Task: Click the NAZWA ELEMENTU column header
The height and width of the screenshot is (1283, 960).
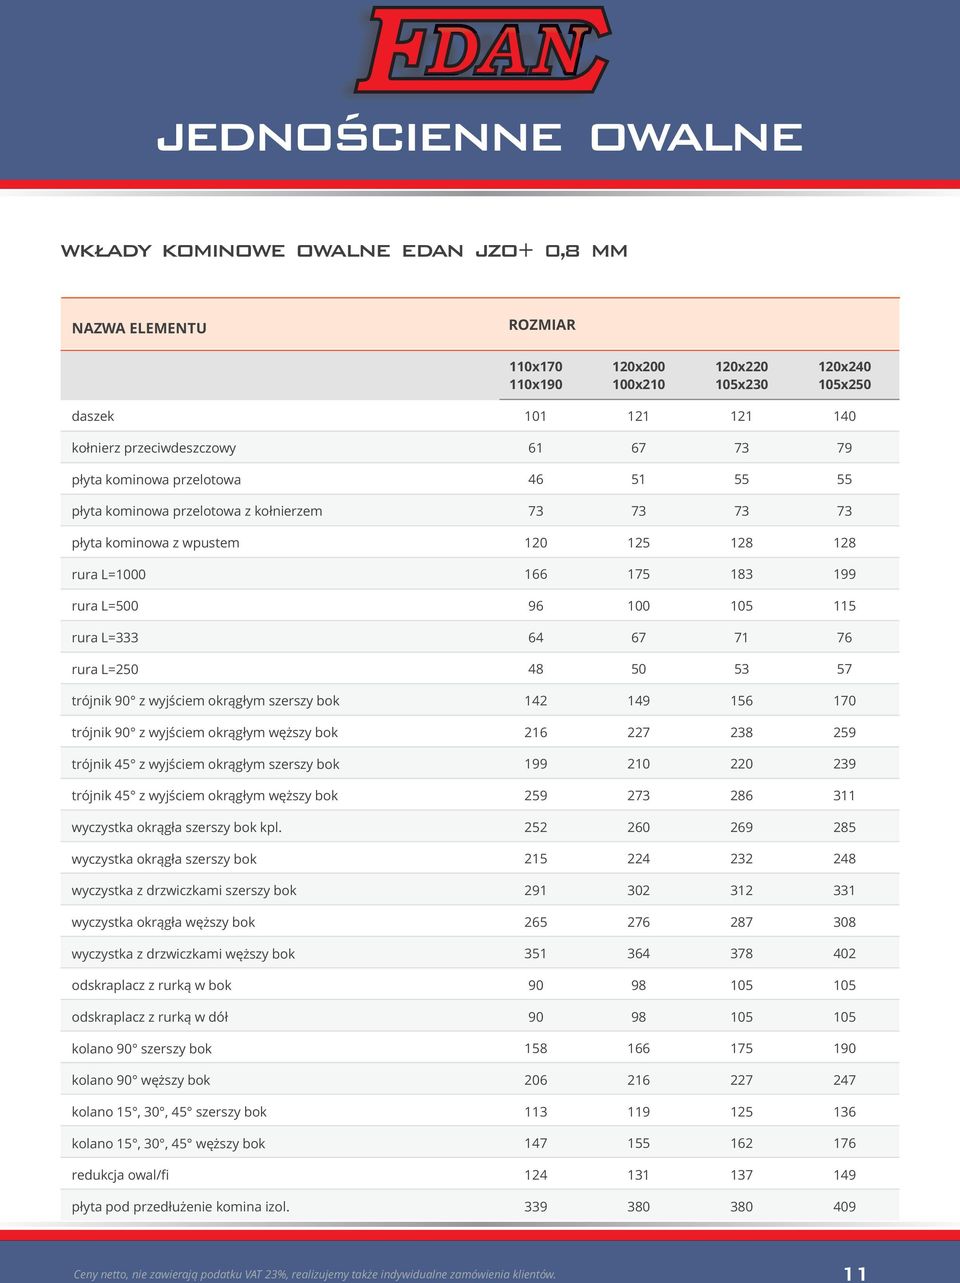Action: 139,328
